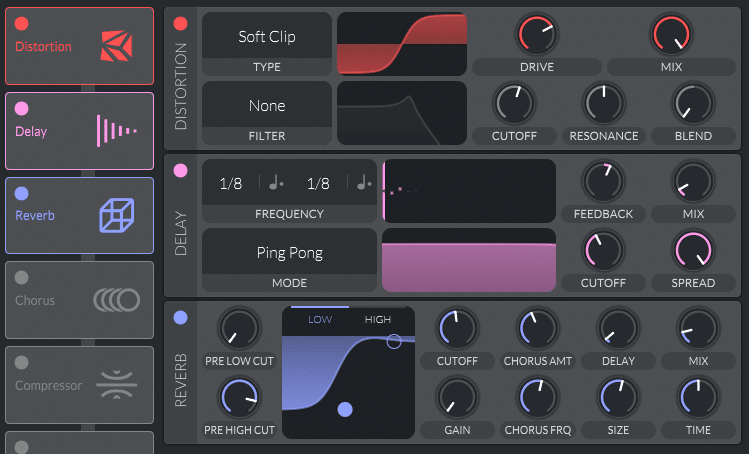Screen dimensions: 749x454
Task: Click the delay echo taps display
Action: click(469, 191)
